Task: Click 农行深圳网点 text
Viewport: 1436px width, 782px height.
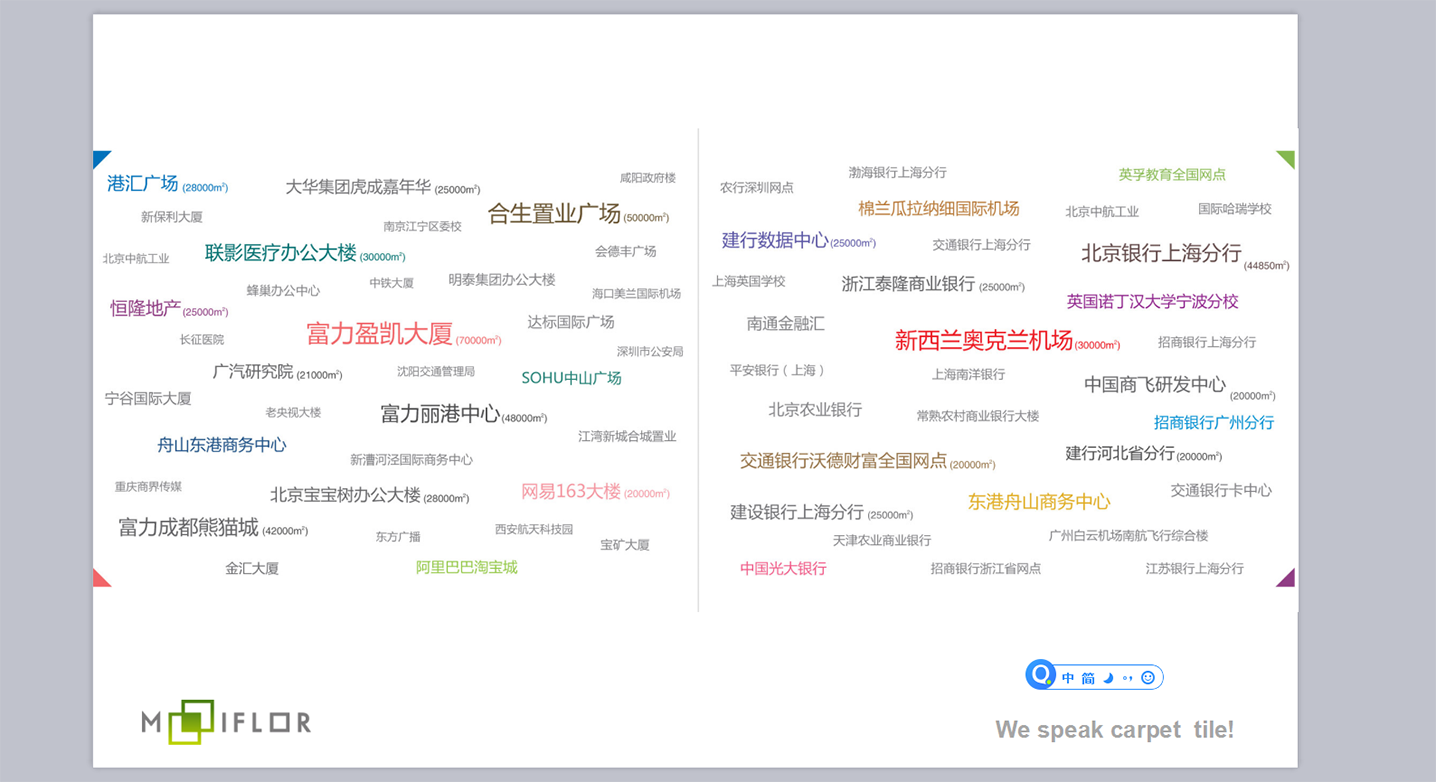Action: (x=757, y=188)
